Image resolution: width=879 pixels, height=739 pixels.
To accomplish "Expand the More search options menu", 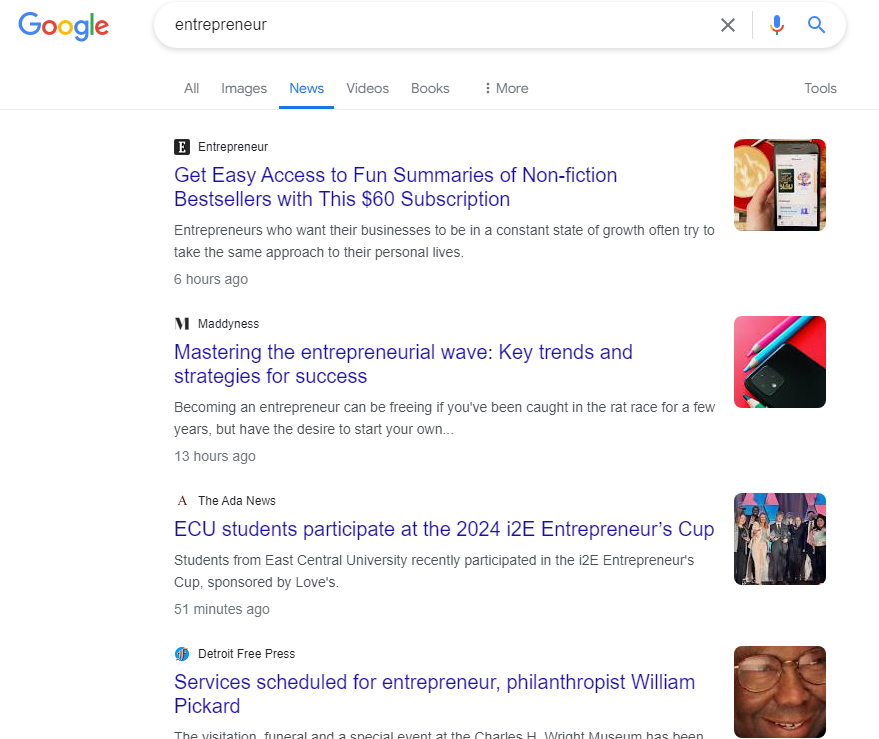I will click(x=506, y=89).
